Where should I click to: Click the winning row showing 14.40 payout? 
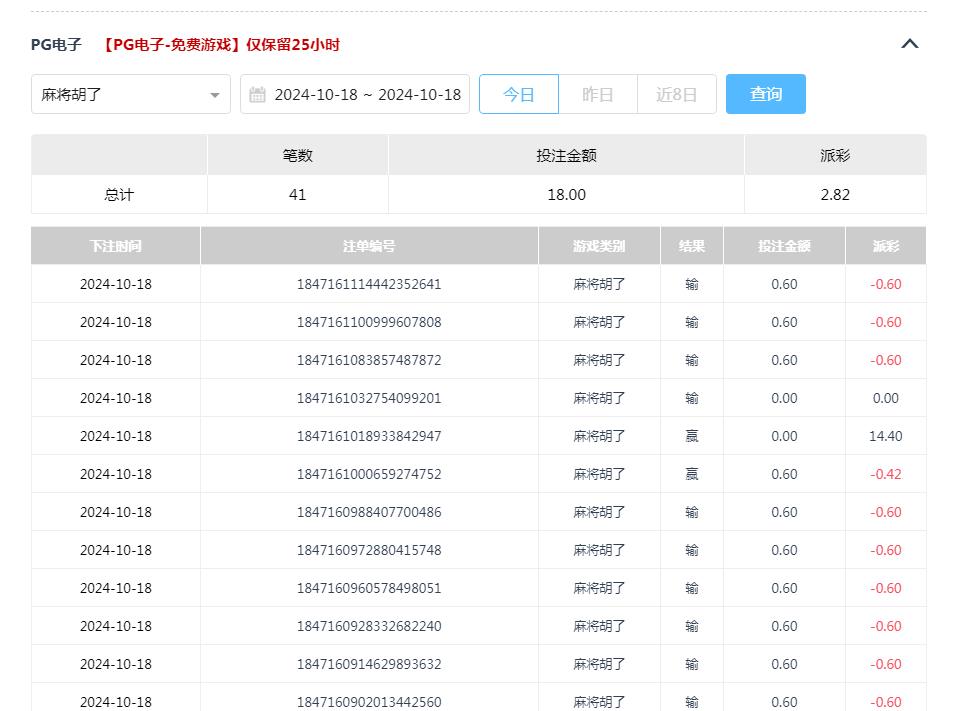point(478,436)
